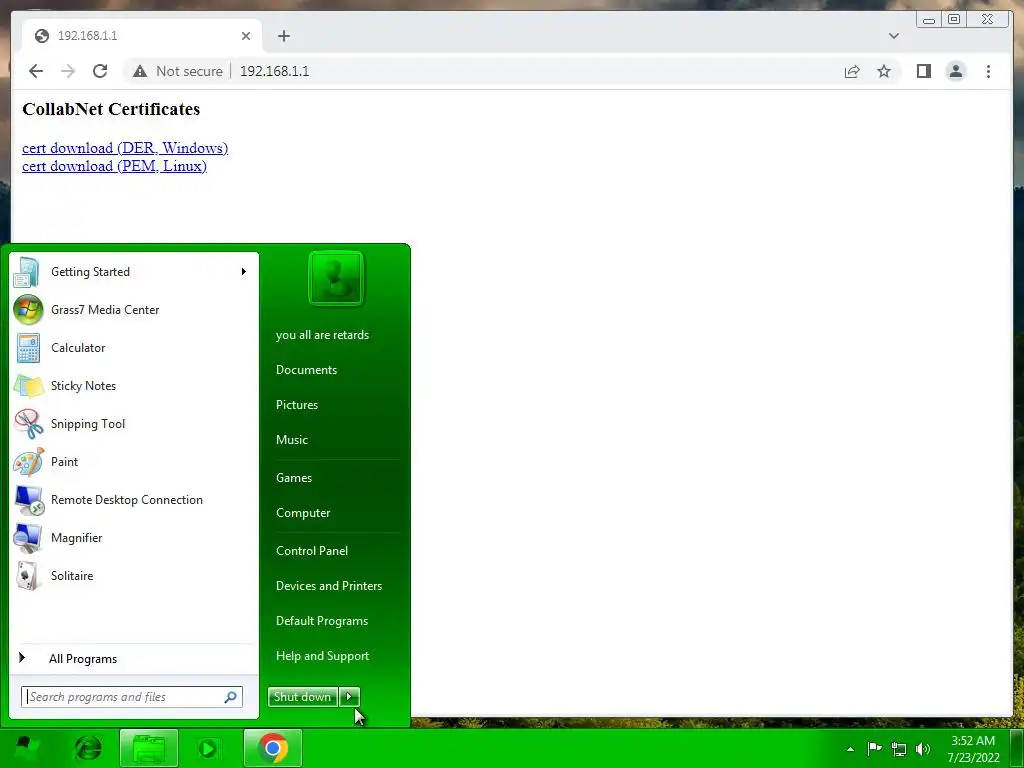Click the network tray icon
Screen dimensions: 1024x768
tap(899, 749)
